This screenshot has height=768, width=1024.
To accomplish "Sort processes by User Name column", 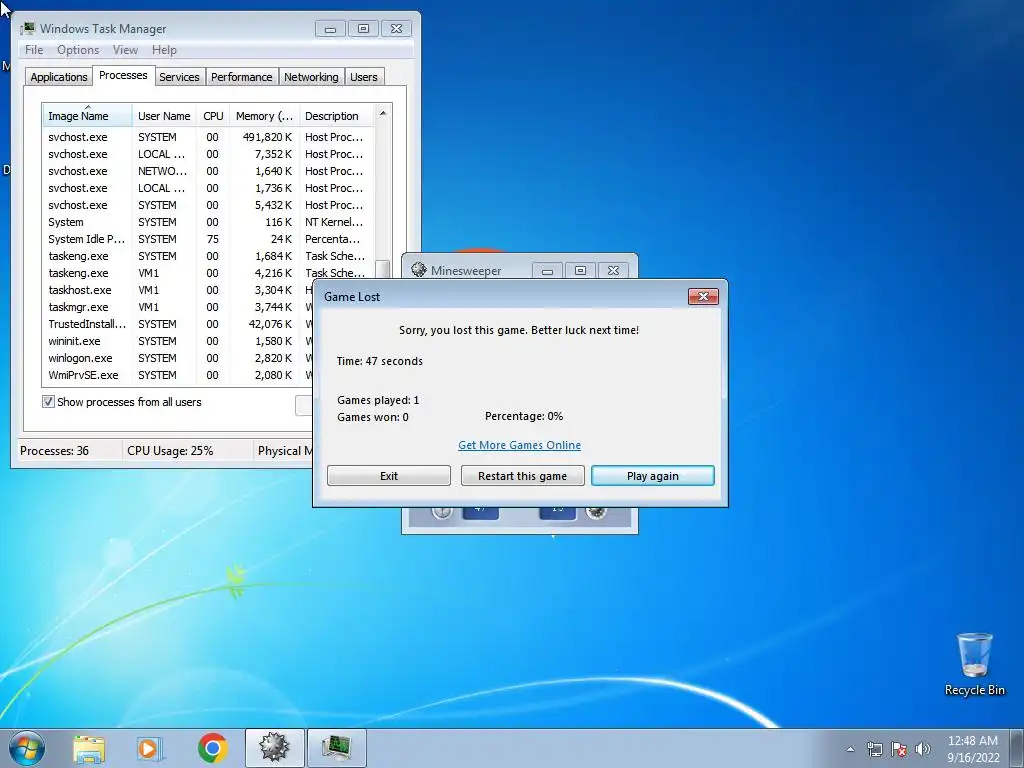I will click(x=164, y=116).
